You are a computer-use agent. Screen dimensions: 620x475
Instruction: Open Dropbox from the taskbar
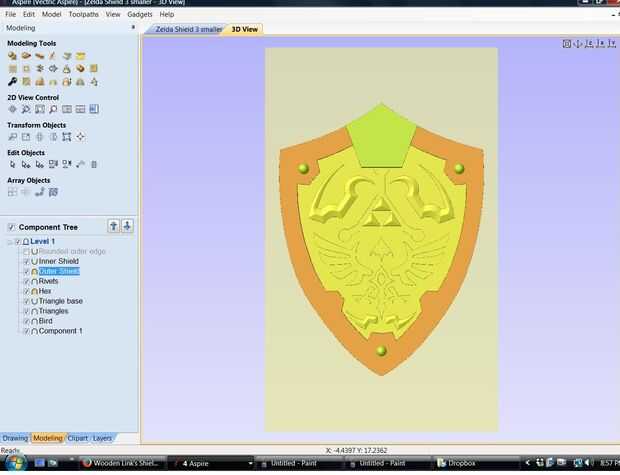[x=456, y=463]
